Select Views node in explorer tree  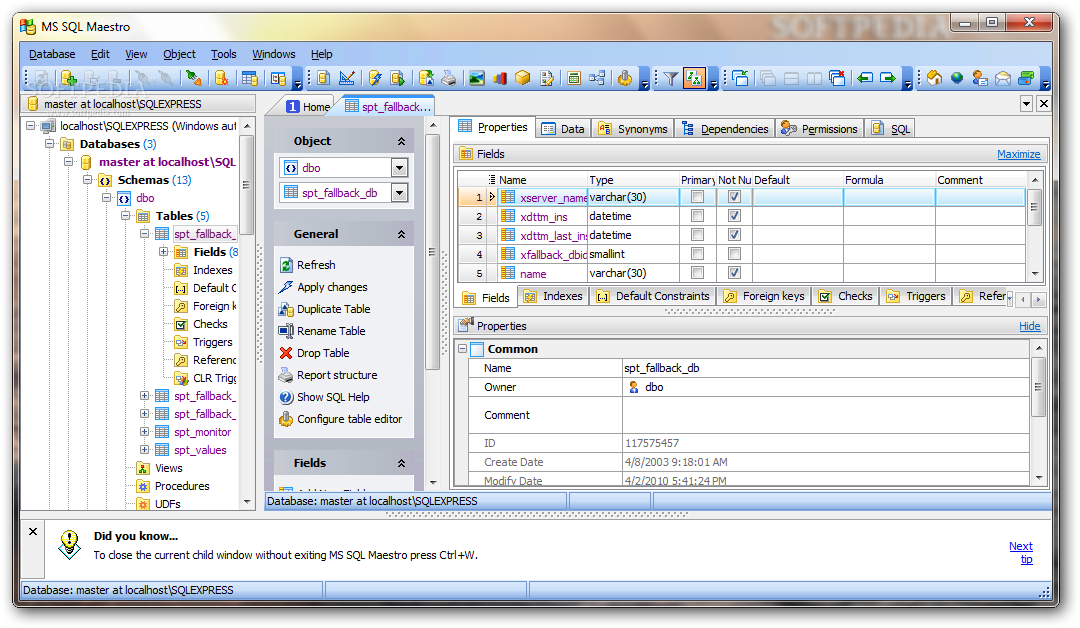(169, 468)
